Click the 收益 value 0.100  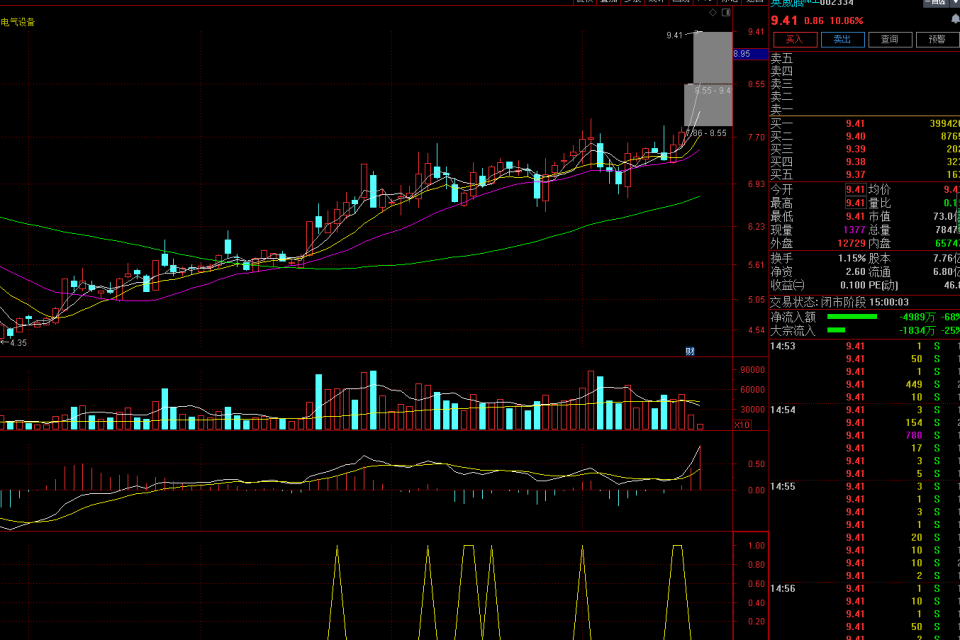pyautogui.click(x=853, y=285)
